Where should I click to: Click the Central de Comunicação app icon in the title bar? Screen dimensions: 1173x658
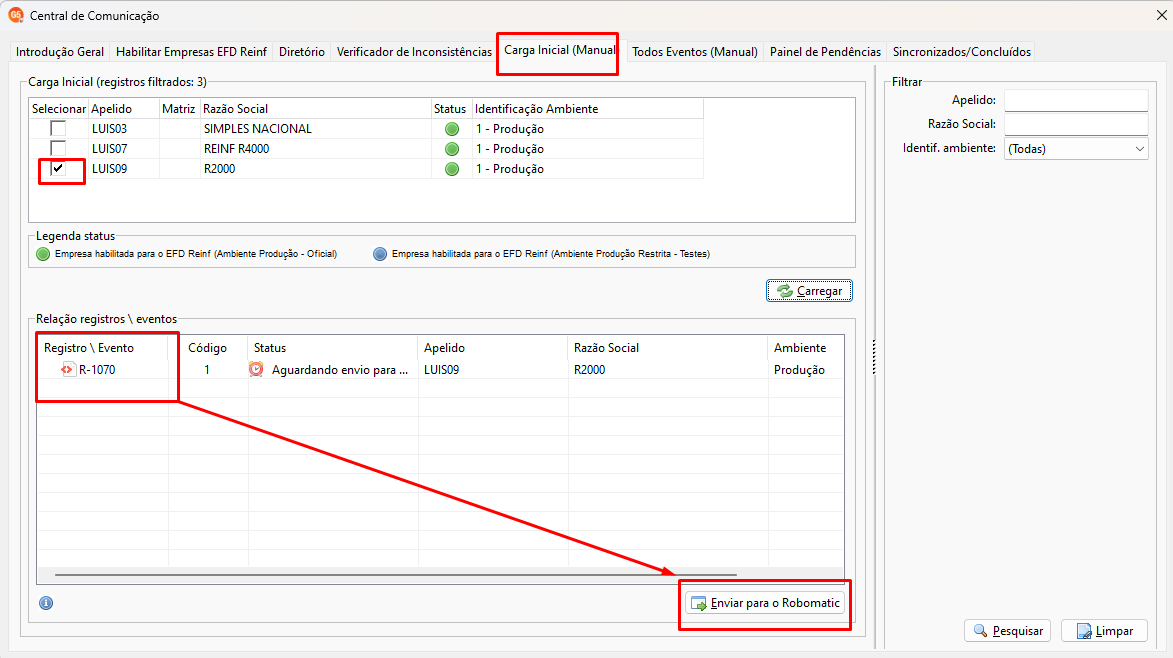(x=16, y=15)
